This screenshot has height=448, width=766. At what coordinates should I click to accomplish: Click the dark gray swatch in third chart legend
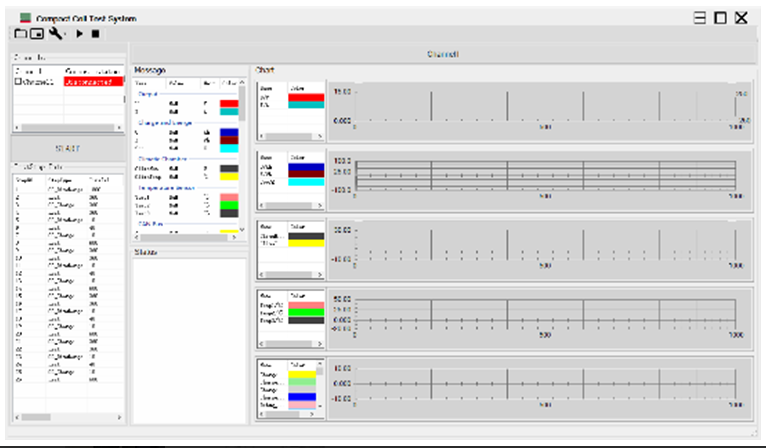306,236
